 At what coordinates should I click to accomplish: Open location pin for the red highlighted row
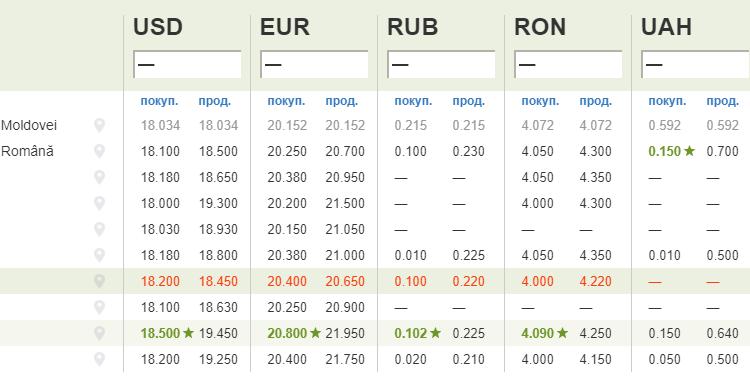(99, 281)
